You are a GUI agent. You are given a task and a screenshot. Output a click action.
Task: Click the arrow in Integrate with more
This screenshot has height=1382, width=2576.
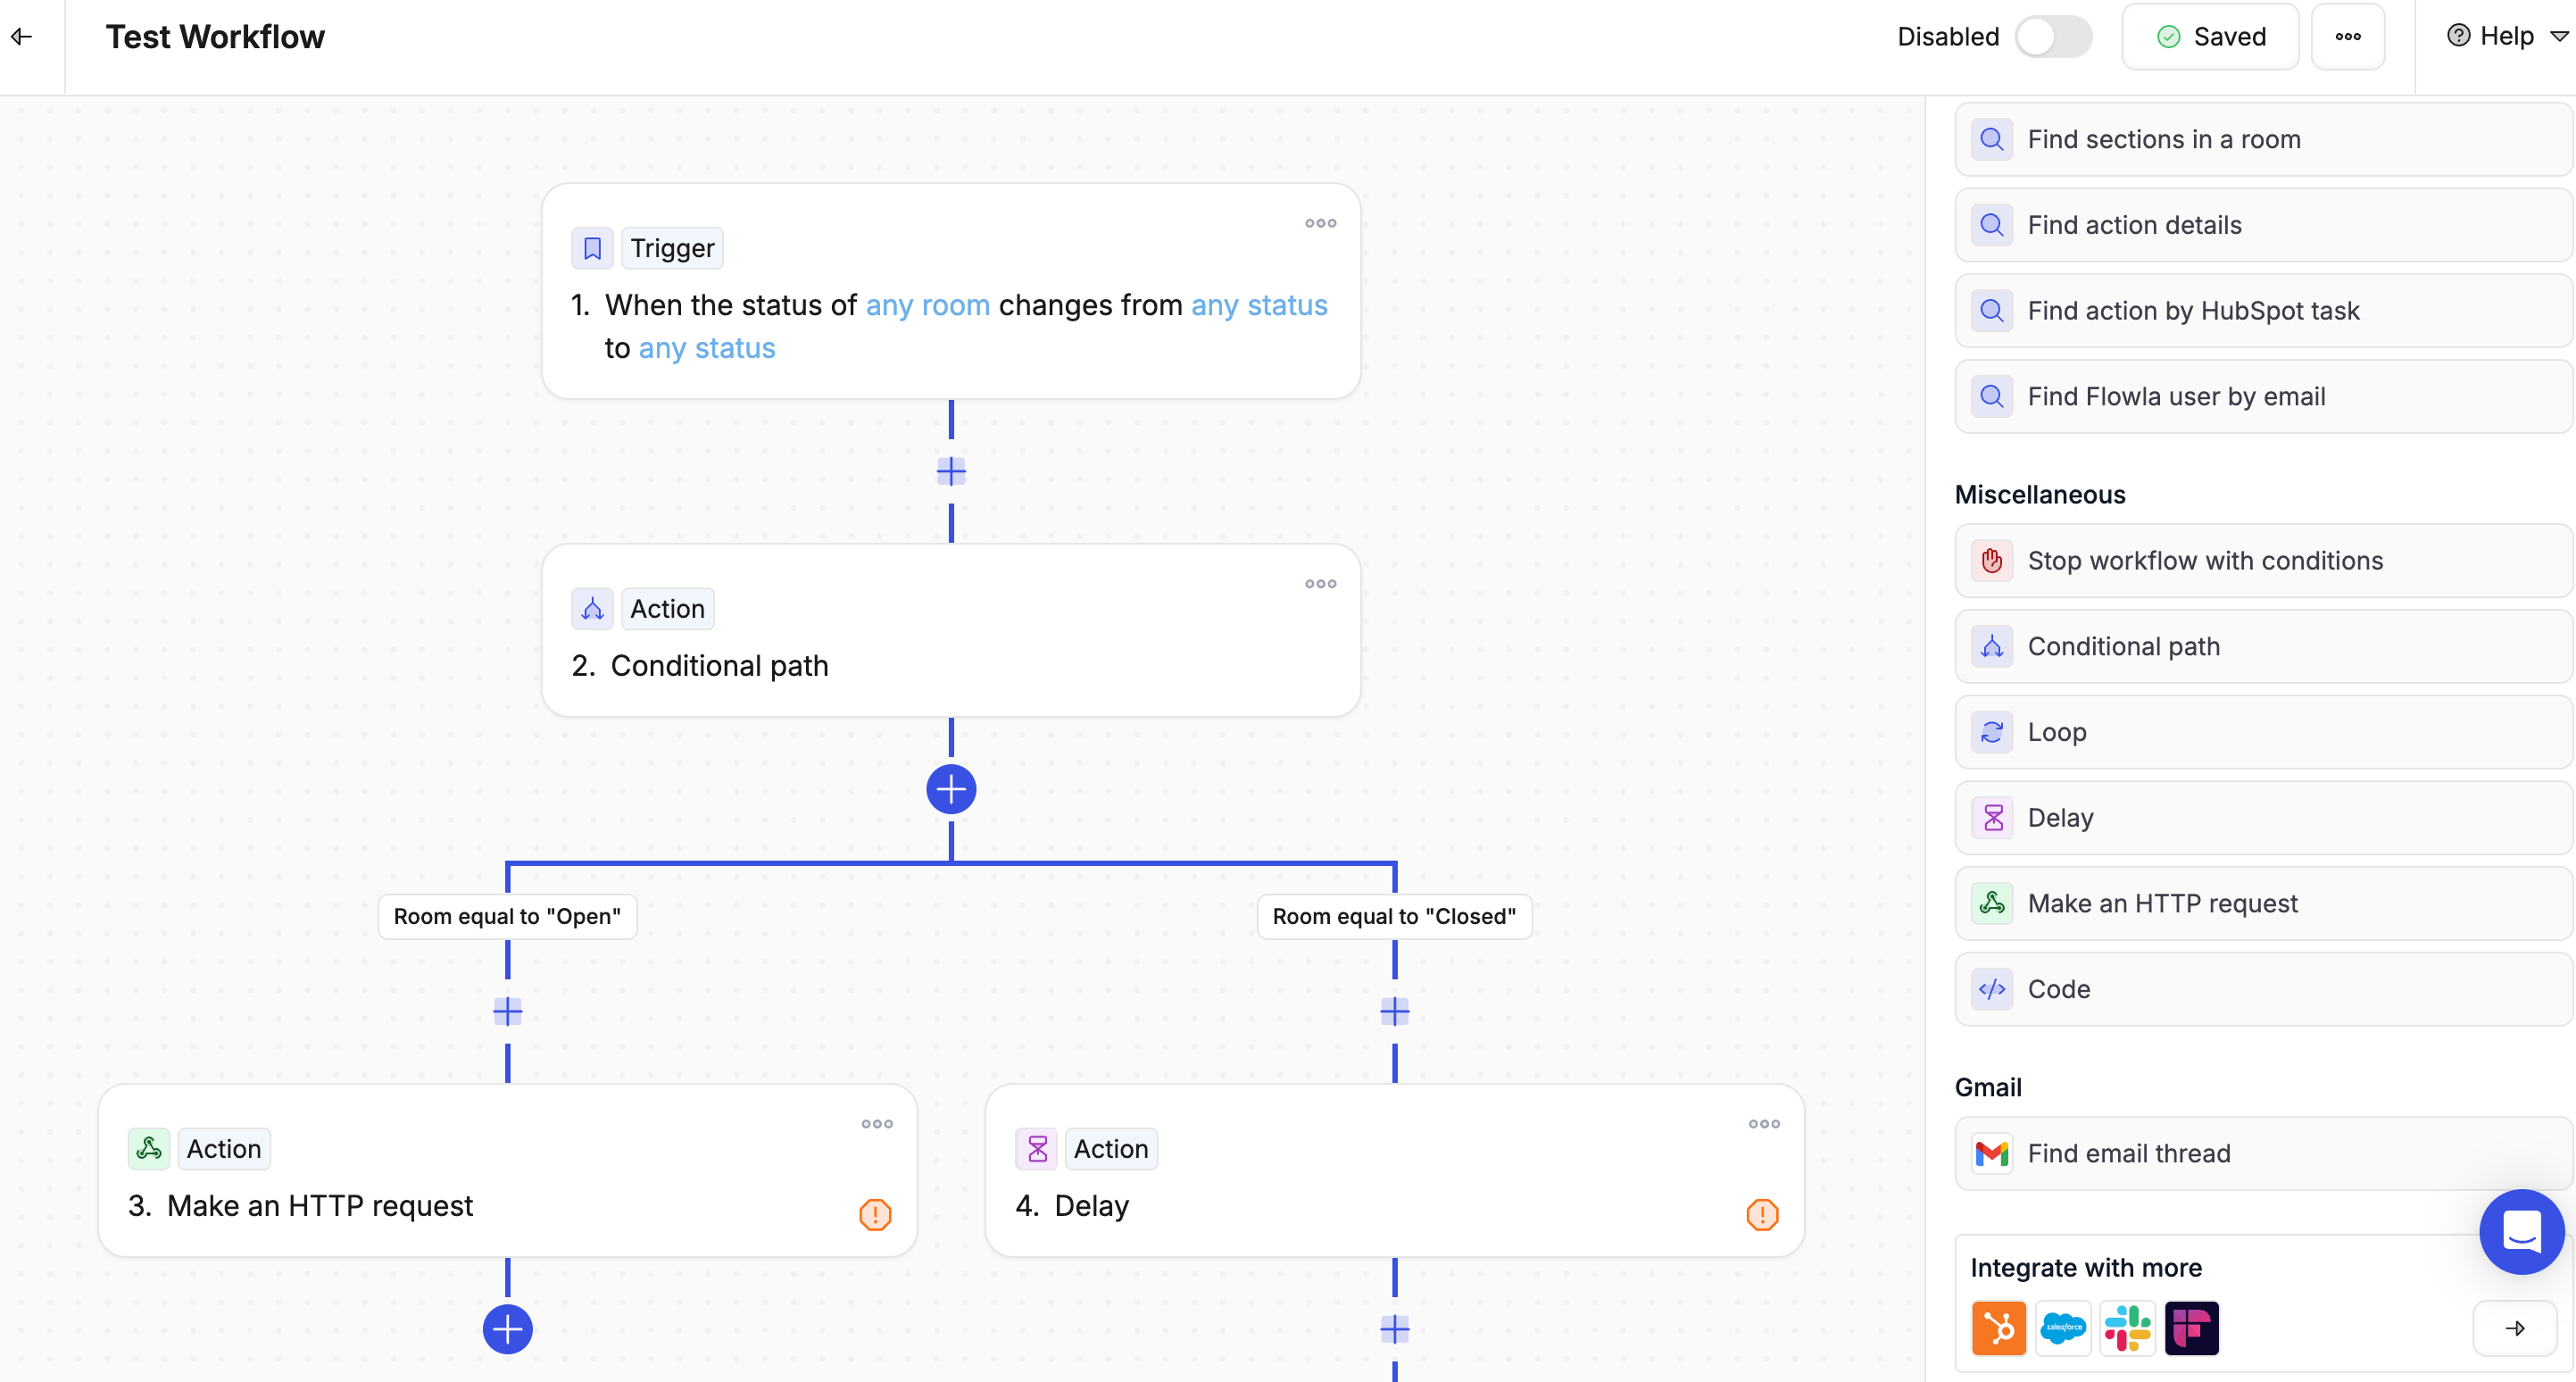pos(2515,1328)
